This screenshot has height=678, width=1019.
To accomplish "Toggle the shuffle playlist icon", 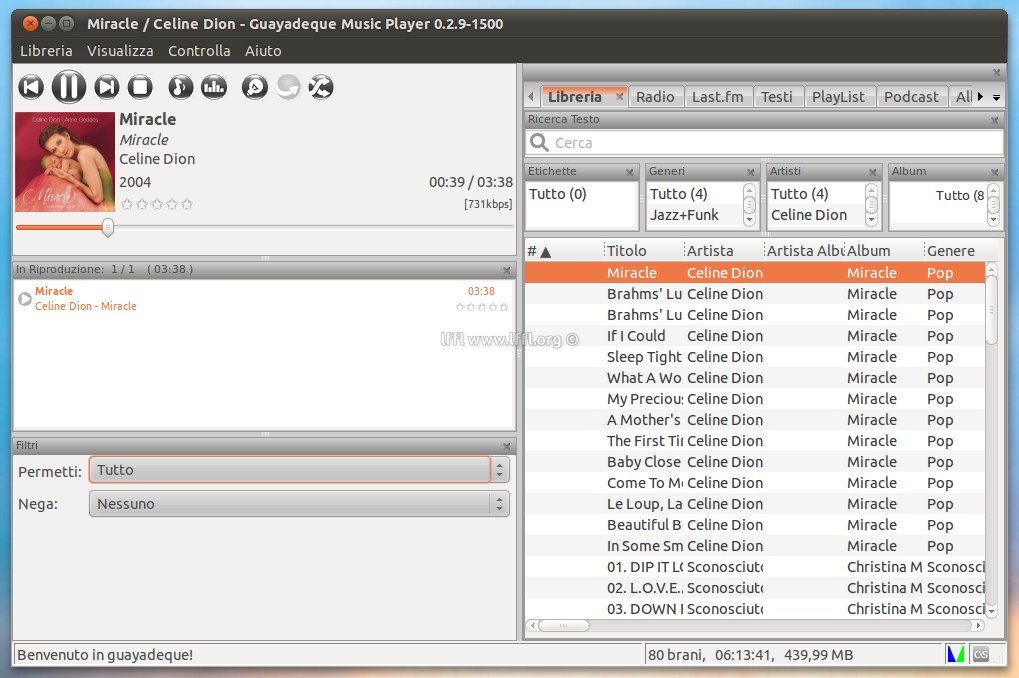I will (321, 87).
